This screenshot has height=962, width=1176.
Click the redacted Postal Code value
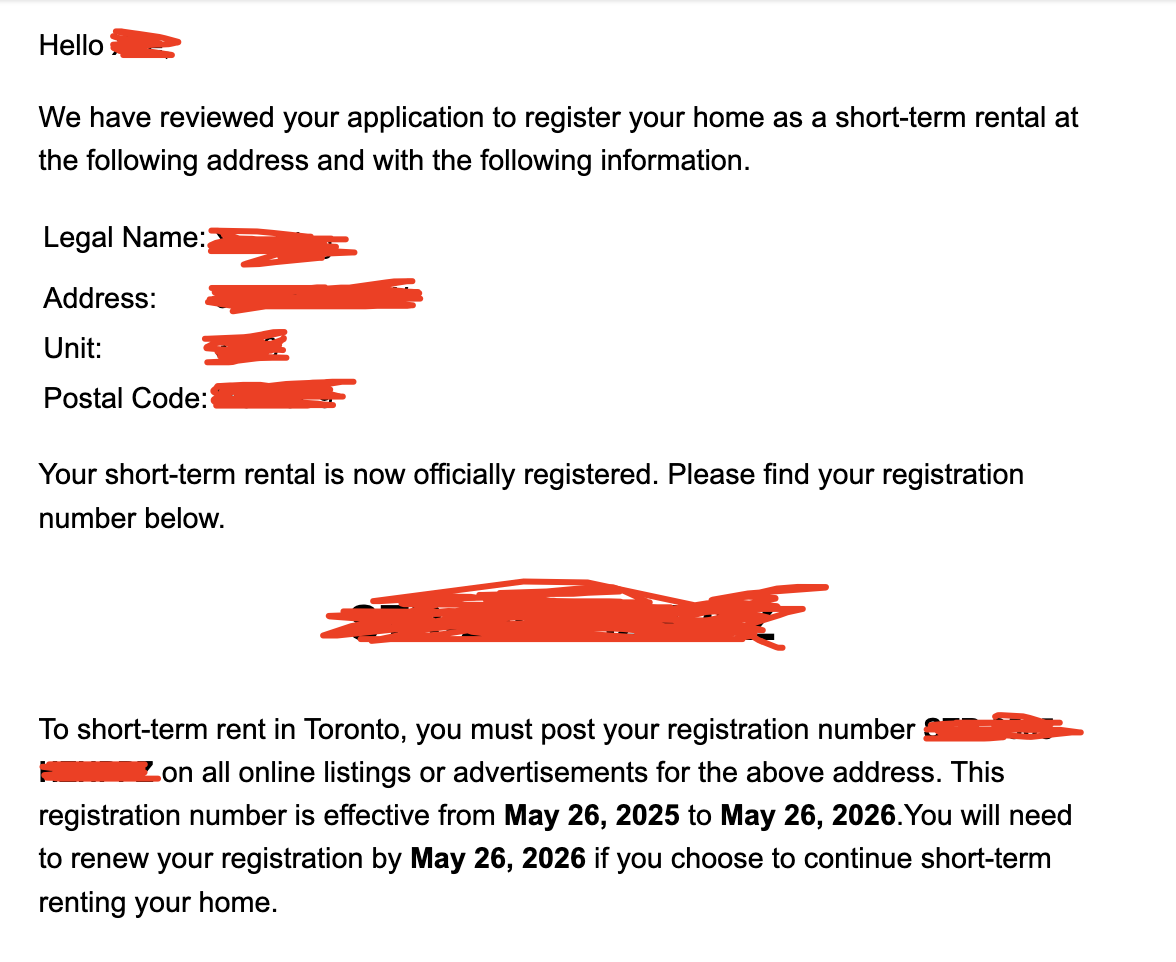283,394
